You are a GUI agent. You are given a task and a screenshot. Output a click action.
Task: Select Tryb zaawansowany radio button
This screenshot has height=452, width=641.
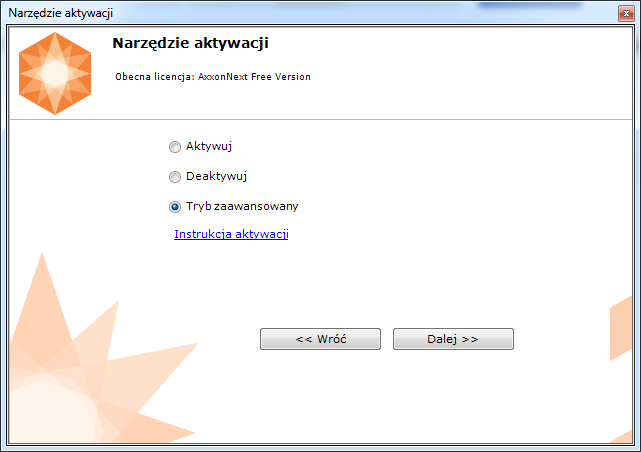tap(175, 207)
